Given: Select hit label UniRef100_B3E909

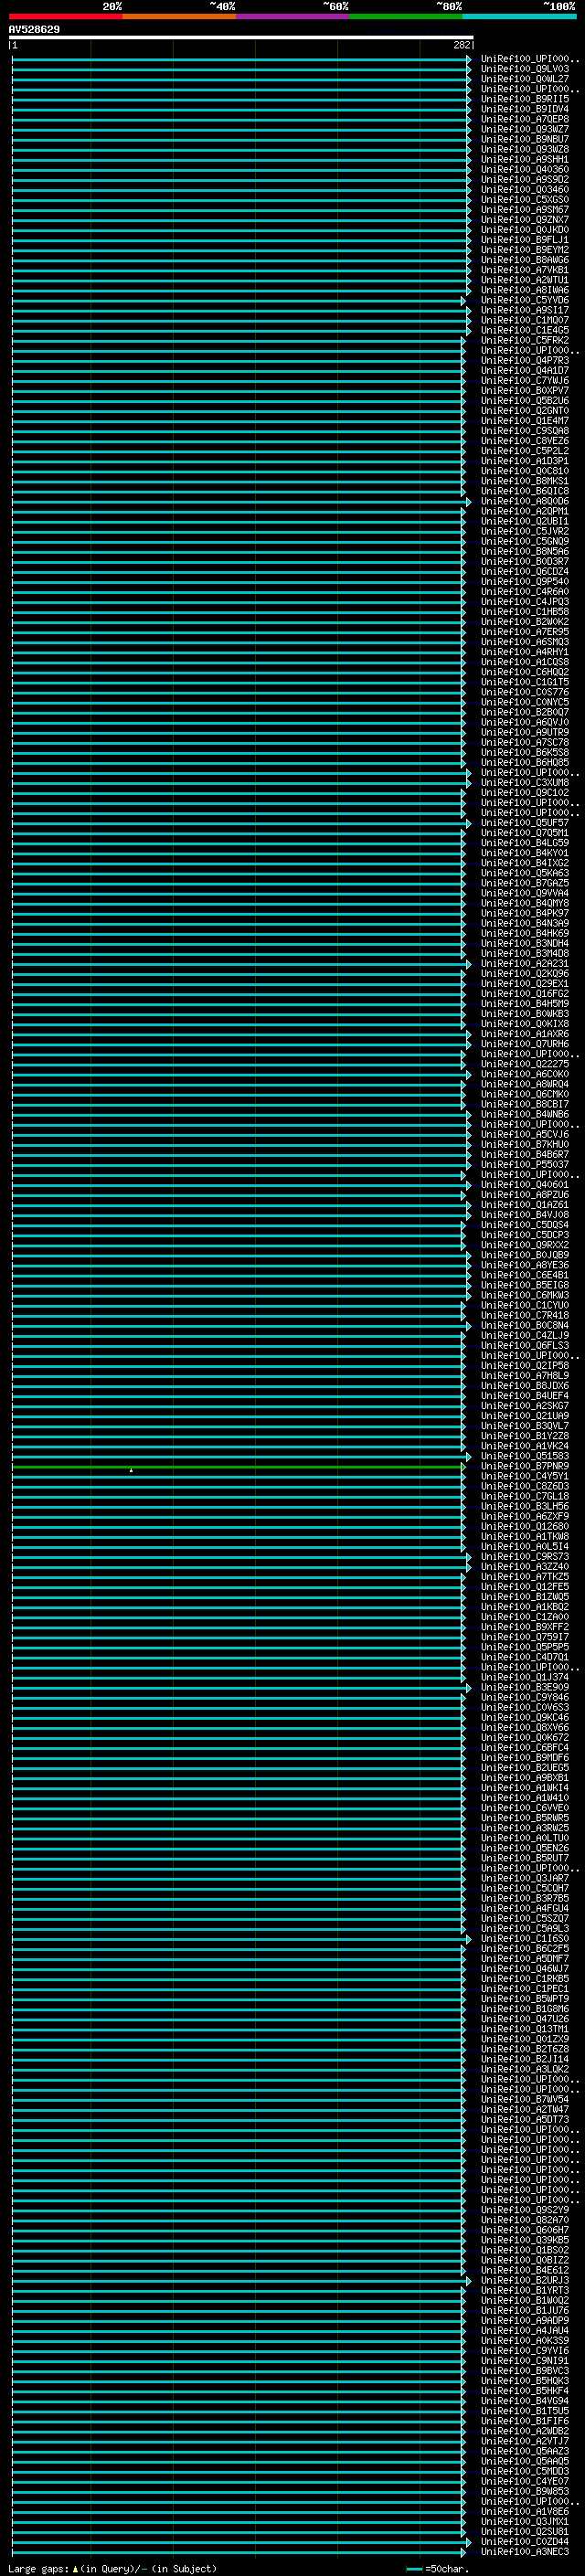Looking at the screenshot, I should tap(524, 1687).
